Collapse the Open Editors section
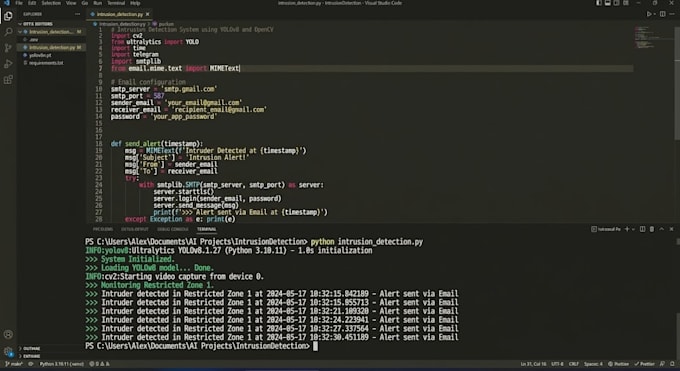Viewport: 680px width, 371px height. click(x=51, y=24)
